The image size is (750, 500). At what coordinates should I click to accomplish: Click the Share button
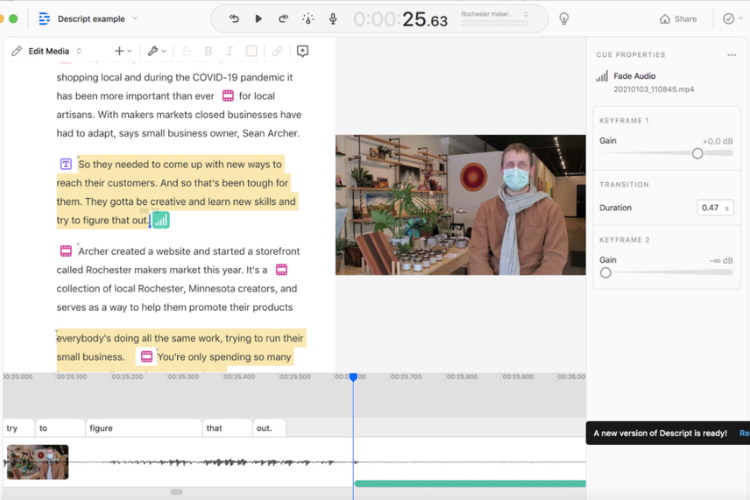click(x=678, y=19)
